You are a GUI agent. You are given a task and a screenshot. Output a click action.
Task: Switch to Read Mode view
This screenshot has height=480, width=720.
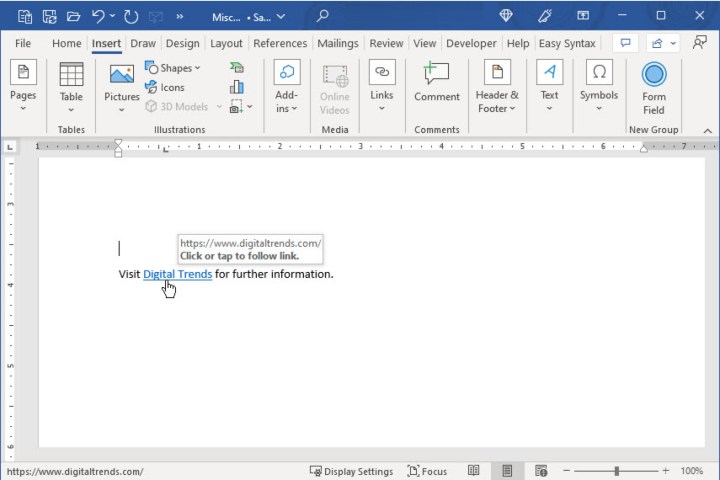[474, 470]
